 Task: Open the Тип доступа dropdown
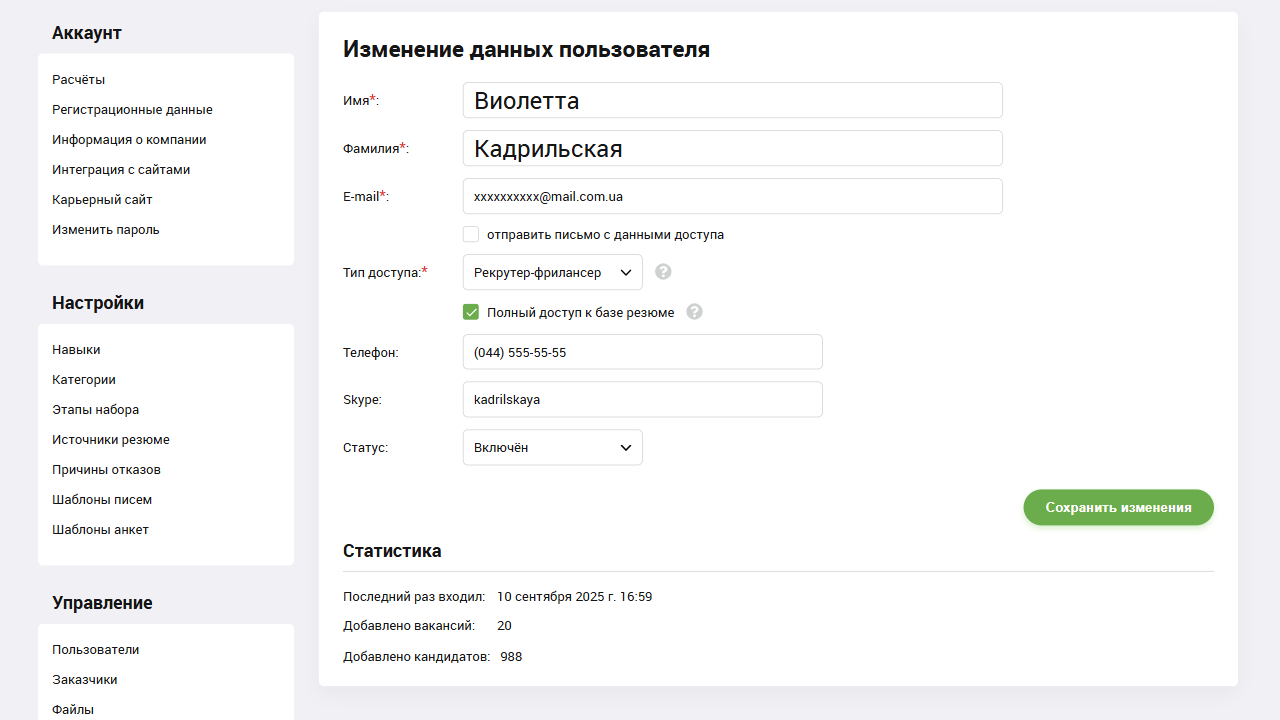click(552, 271)
